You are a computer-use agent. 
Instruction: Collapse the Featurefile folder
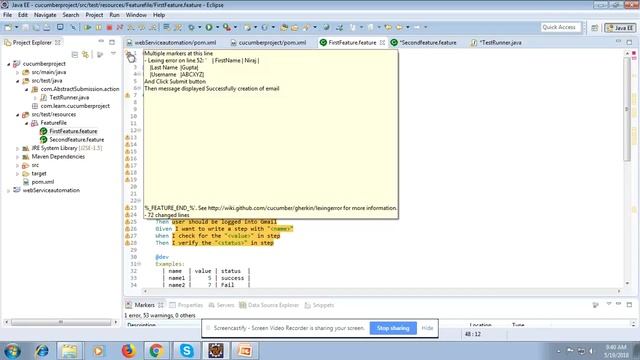click(27, 123)
